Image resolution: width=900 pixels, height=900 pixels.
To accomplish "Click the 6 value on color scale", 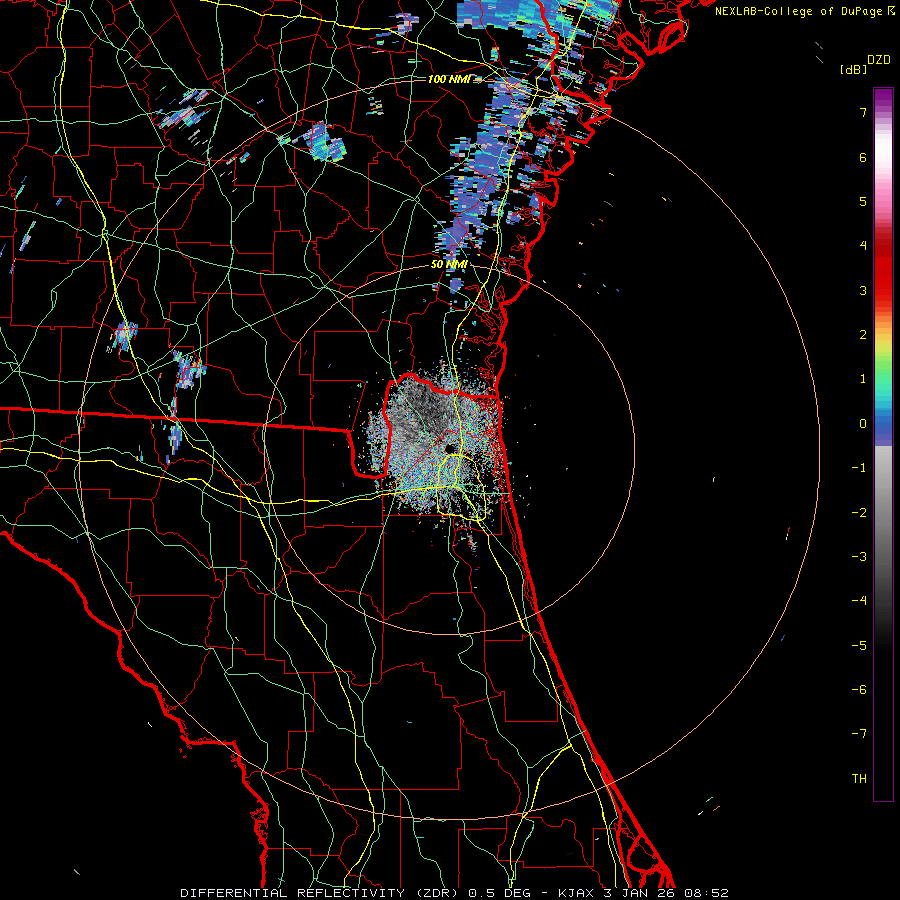I will coord(863,157).
